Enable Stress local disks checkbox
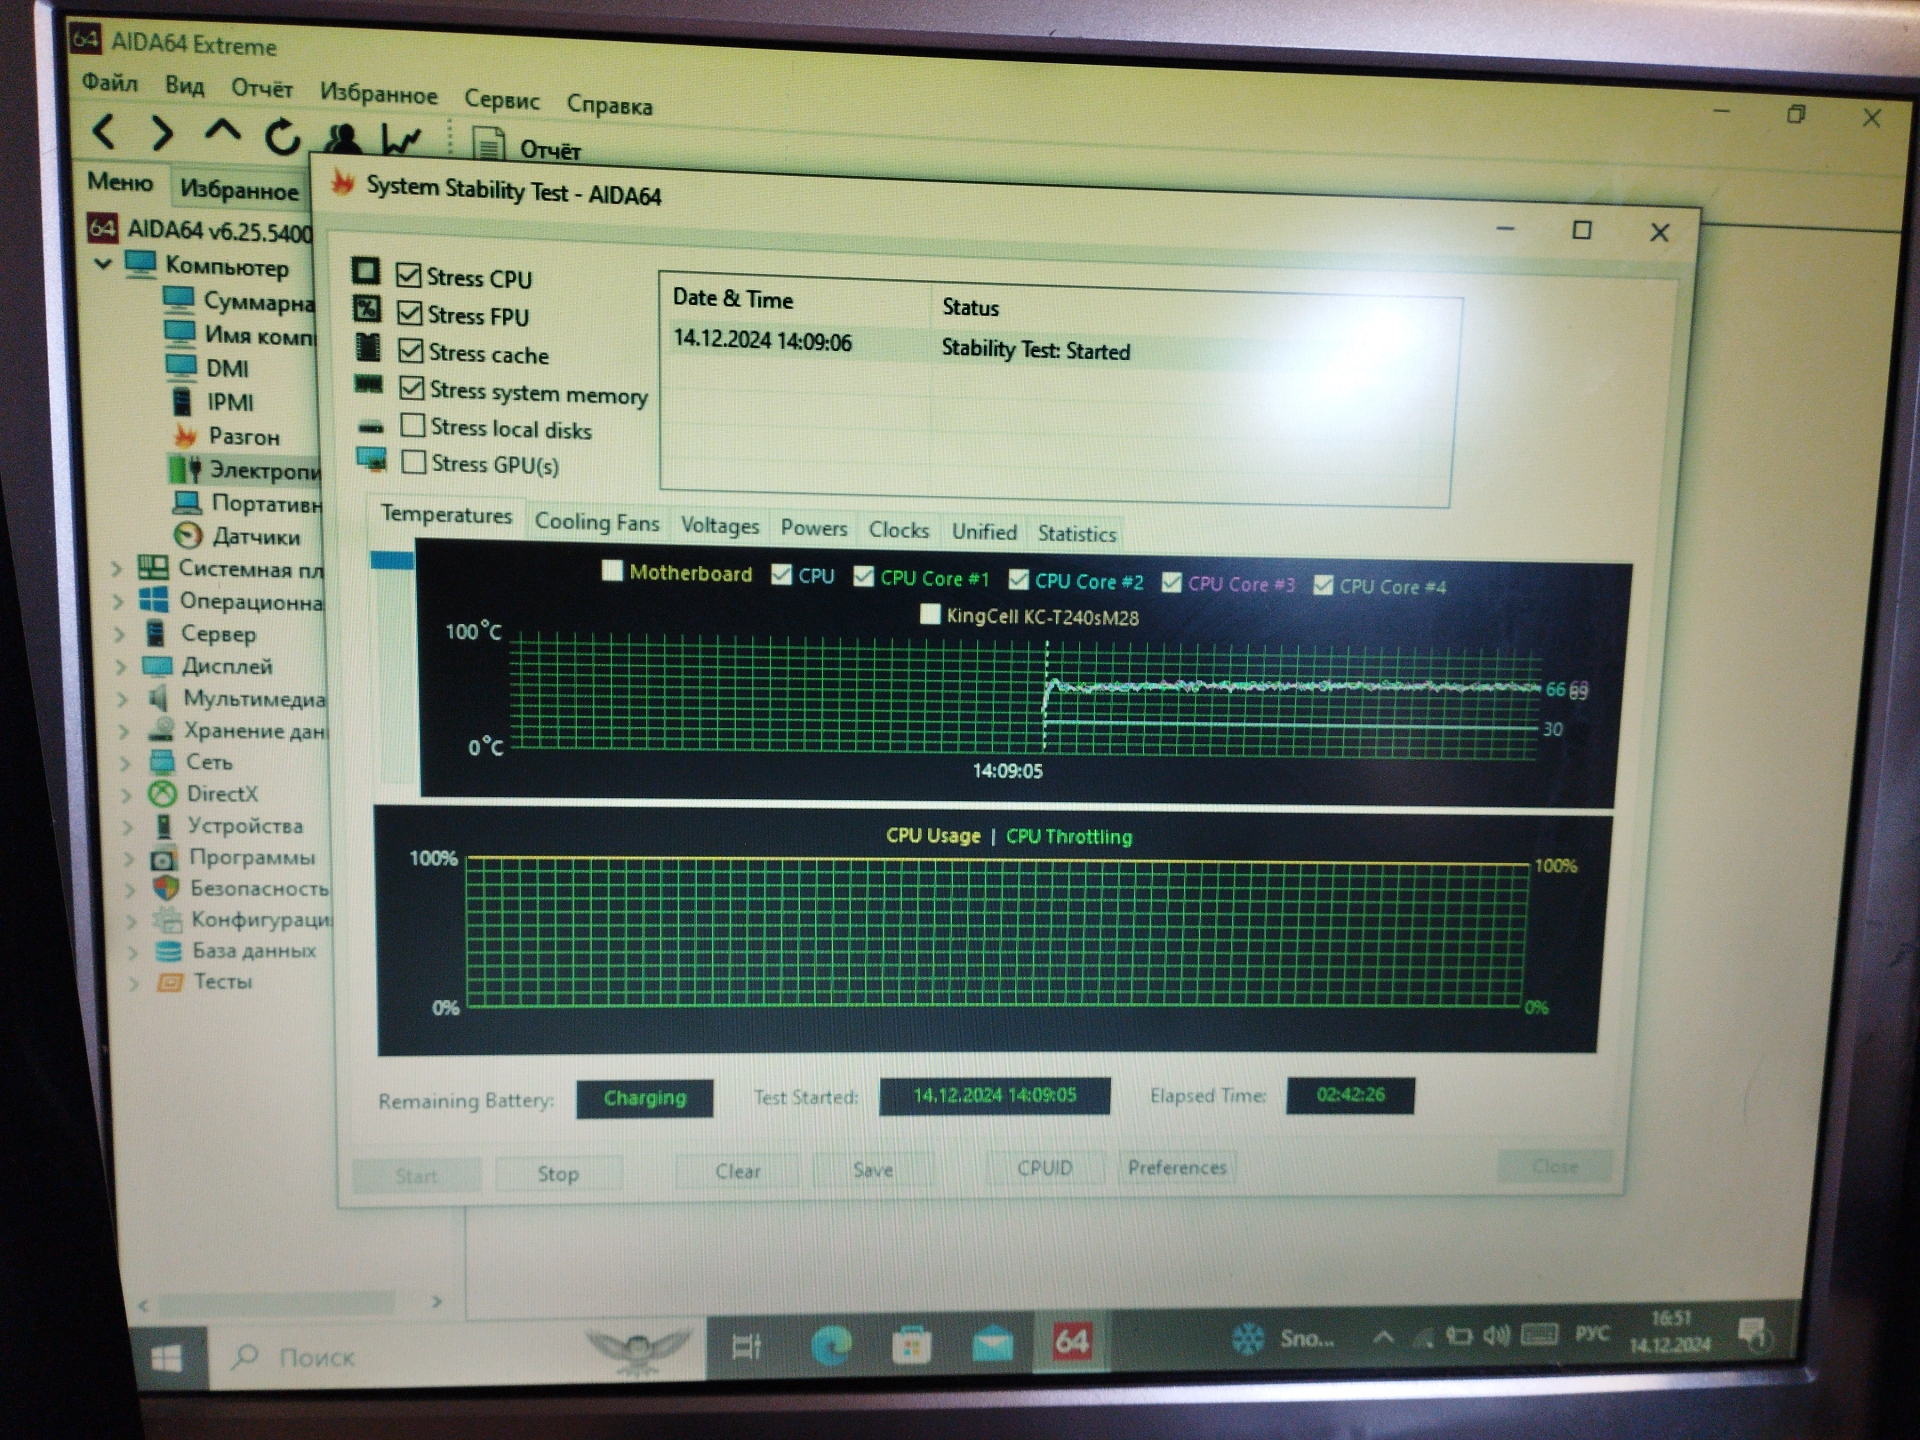 412,425
